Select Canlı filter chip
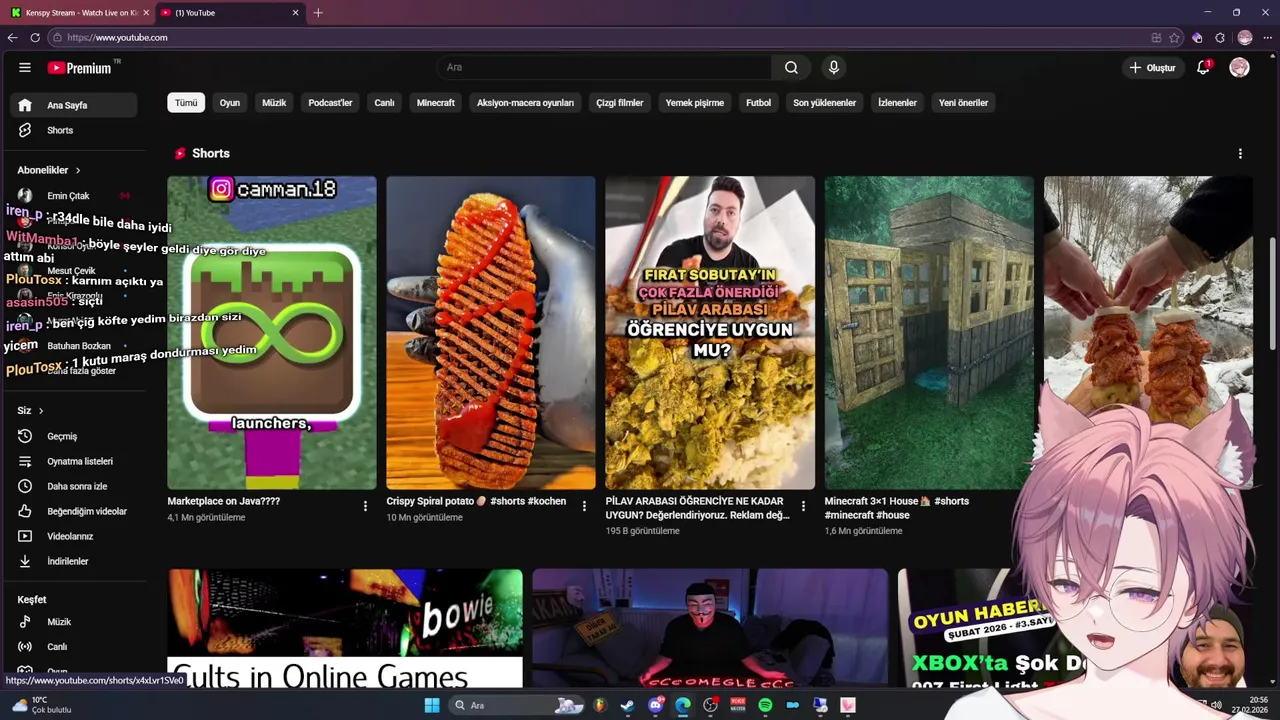This screenshot has width=1280, height=720. [x=384, y=102]
